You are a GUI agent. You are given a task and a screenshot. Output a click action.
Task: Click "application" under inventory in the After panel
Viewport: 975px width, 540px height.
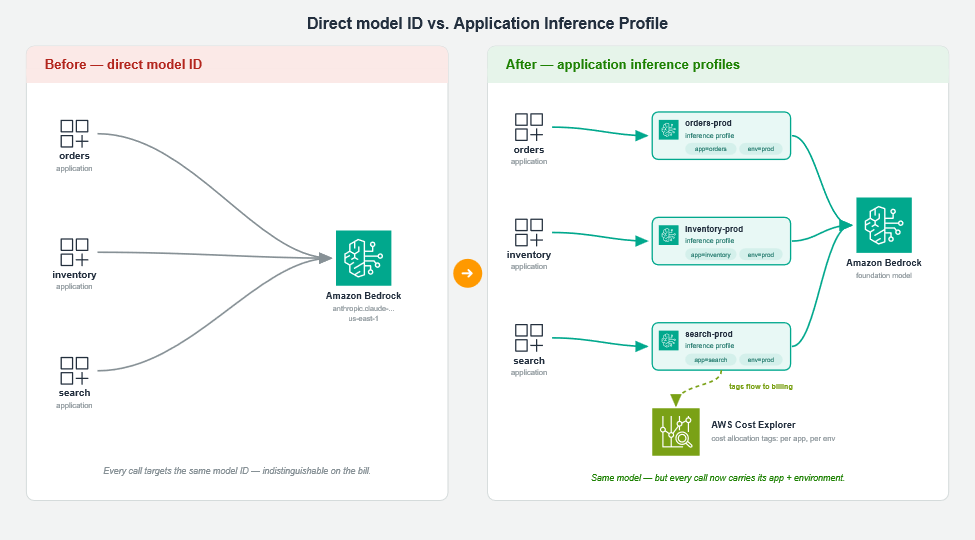529,267
